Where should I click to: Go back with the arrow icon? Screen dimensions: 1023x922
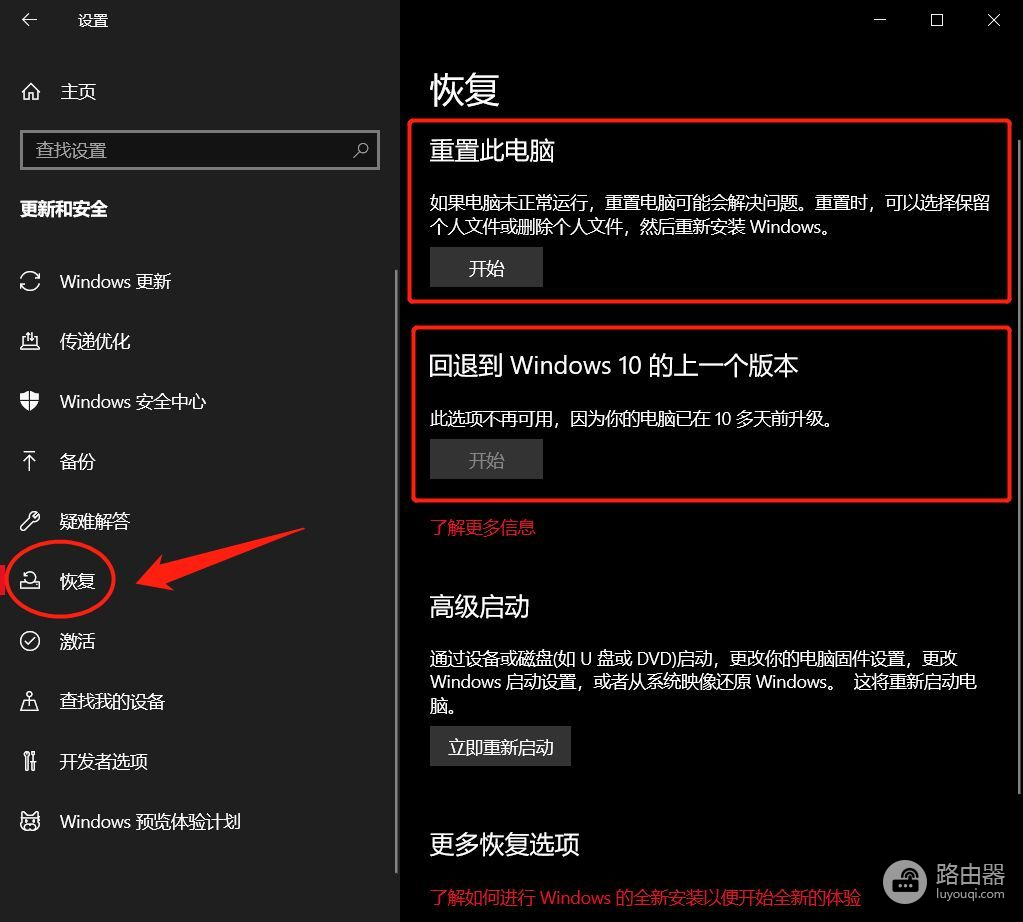(x=29, y=20)
